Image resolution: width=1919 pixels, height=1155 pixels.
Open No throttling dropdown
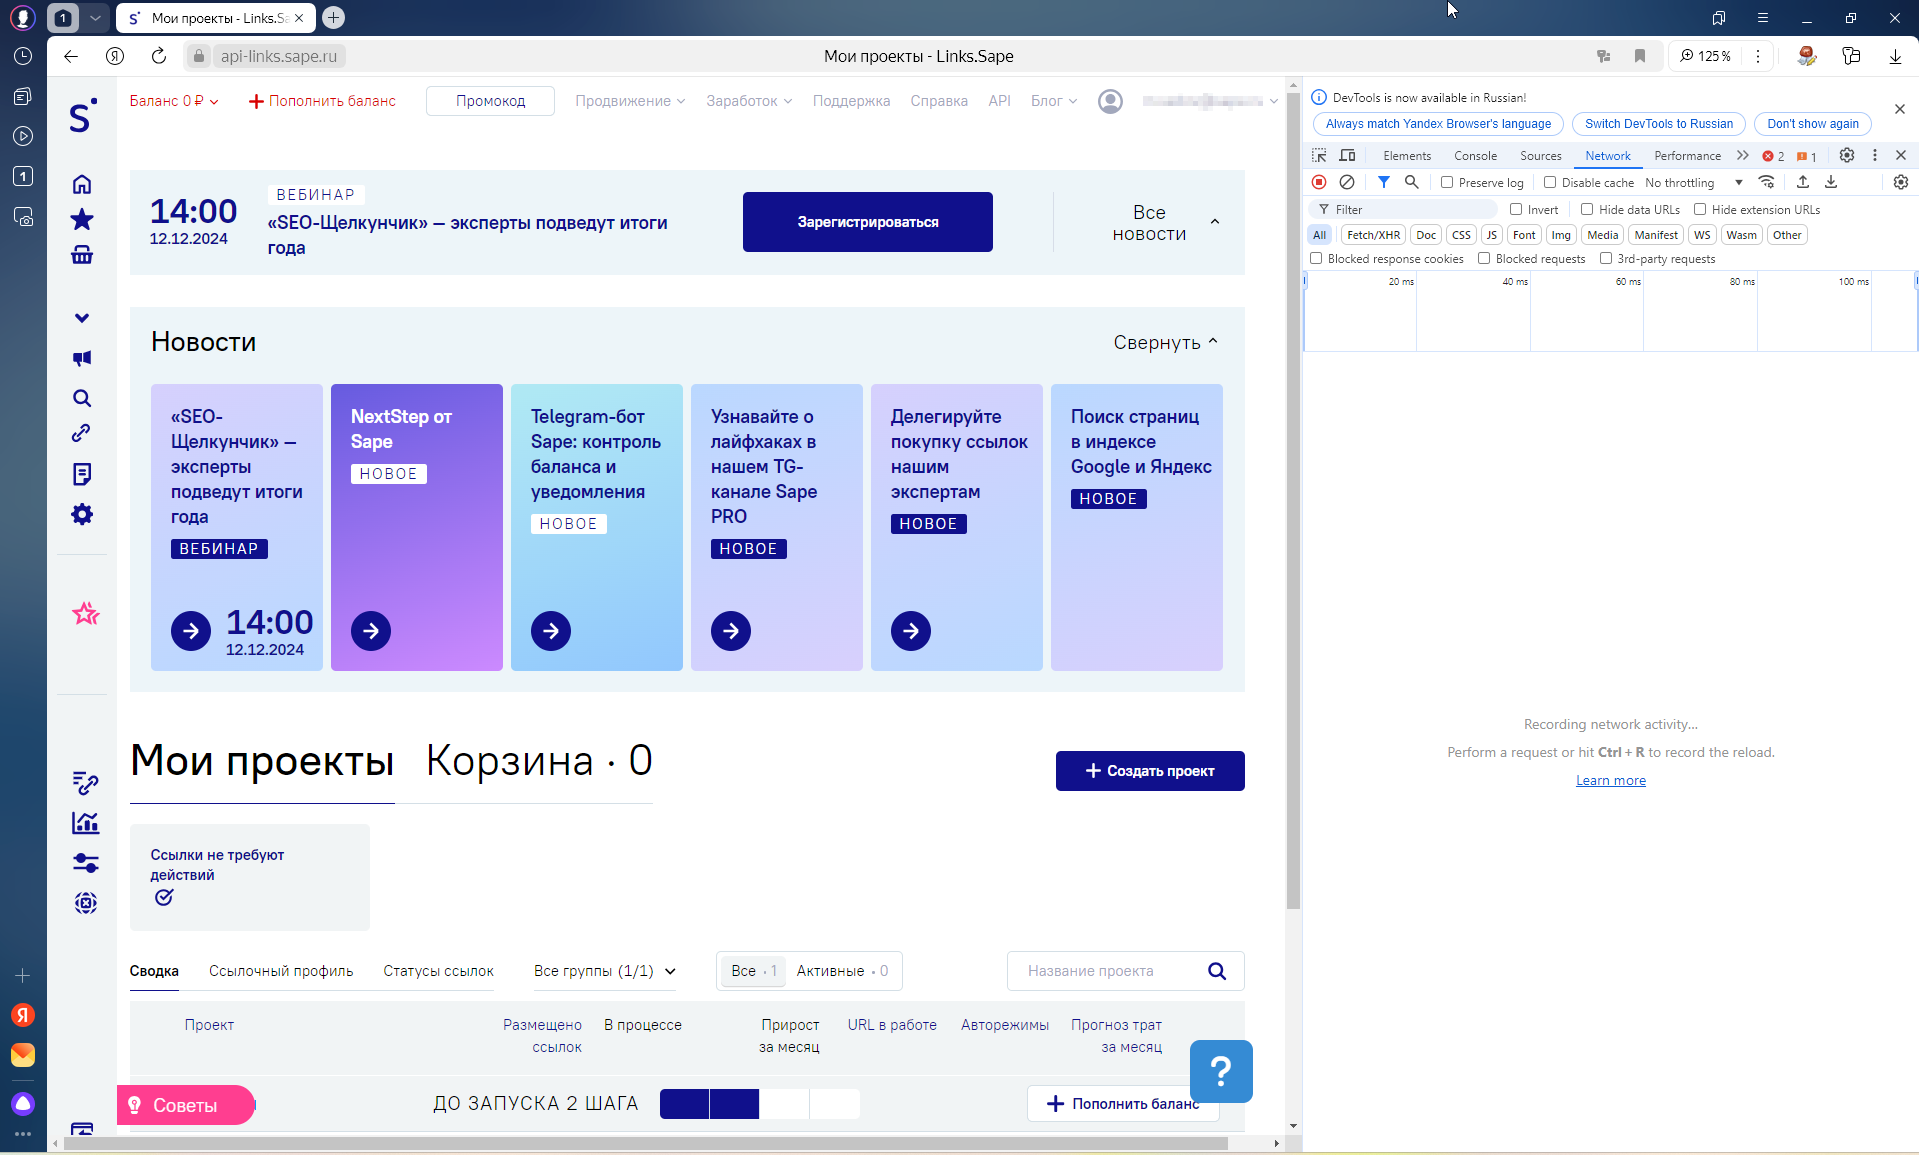1694,182
